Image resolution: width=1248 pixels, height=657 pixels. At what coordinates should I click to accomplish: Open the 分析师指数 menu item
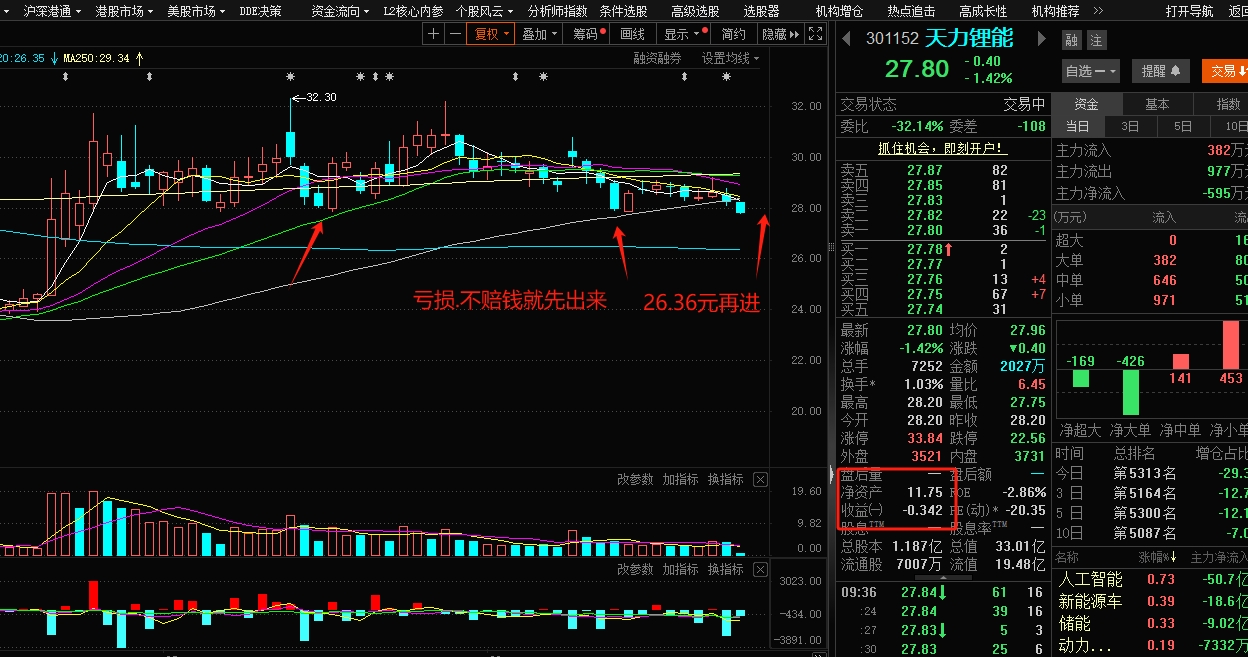tap(558, 11)
